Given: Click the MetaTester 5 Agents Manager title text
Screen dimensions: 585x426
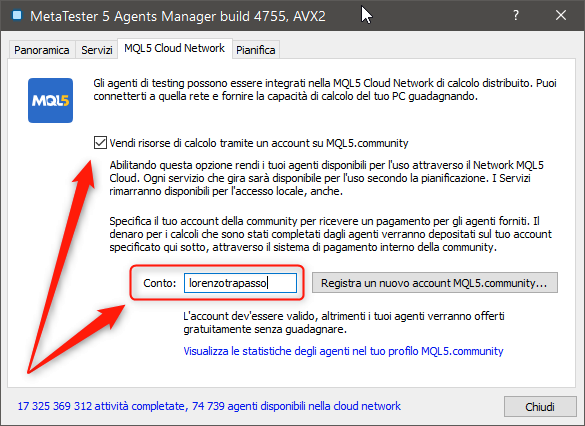Looking at the screenshot, I should 178,16.
